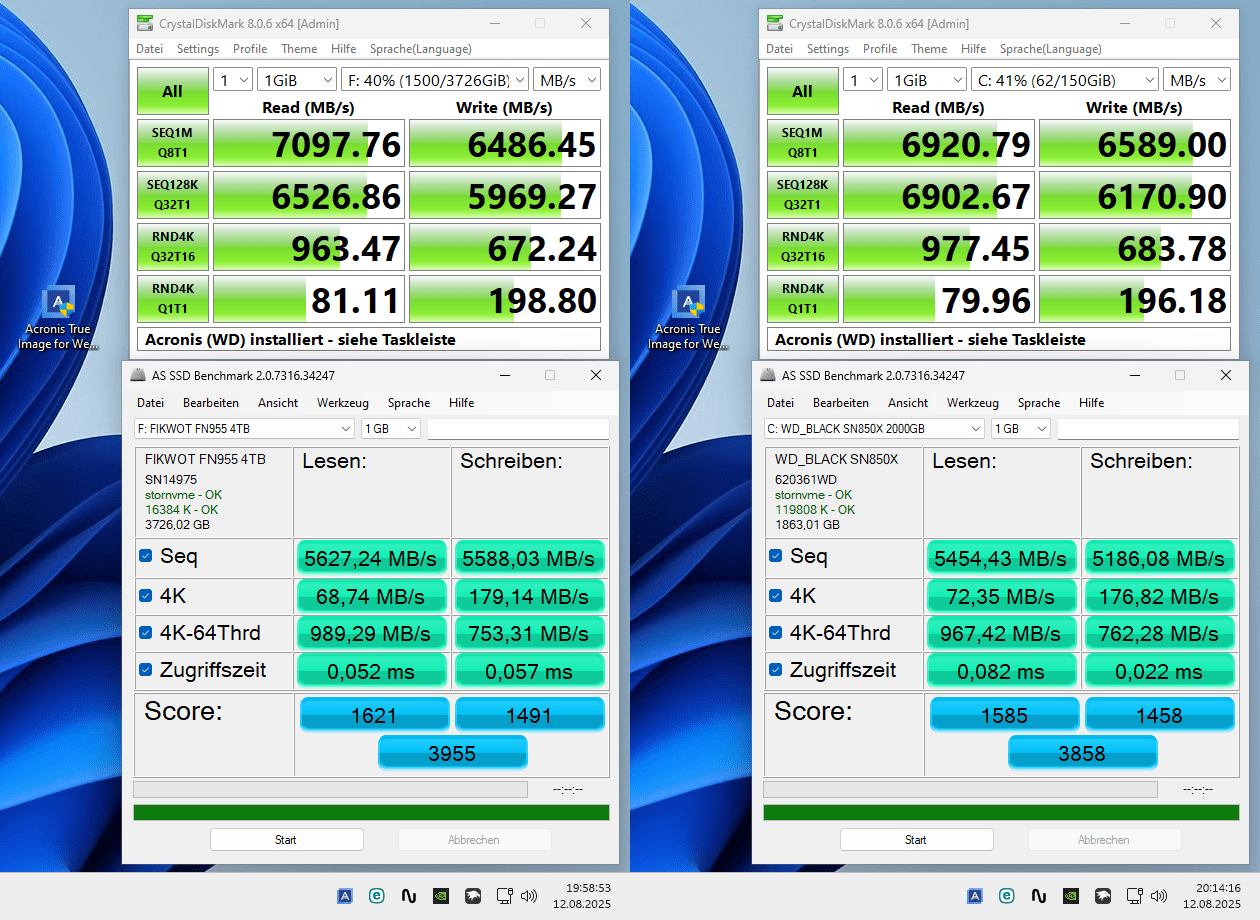
Task: Open NVIDIA tray icon beside the 20:14:16 clock
Action: (x=1071, y=896)
